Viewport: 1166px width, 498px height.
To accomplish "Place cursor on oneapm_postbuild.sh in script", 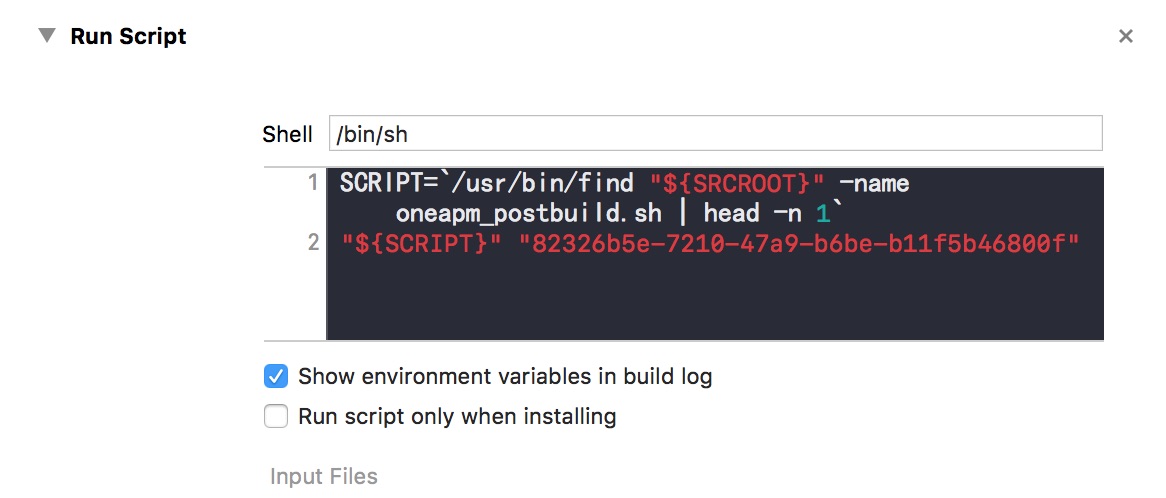I will 529,213.
